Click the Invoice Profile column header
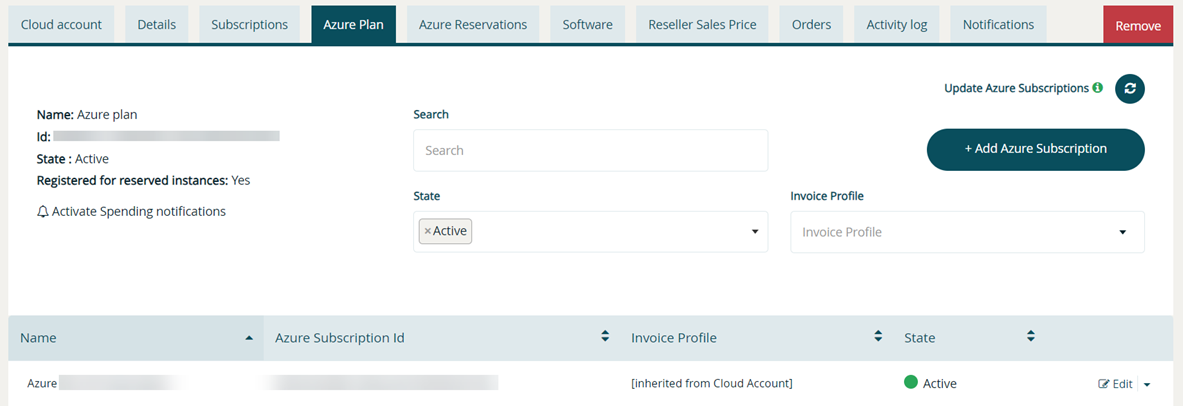Viewport: 1183px width, 406px height. click(x=756, y=338)
